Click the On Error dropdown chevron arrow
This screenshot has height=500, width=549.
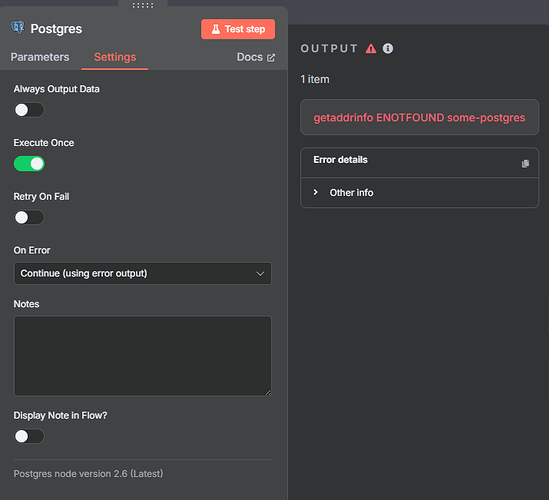pos(260,273)
